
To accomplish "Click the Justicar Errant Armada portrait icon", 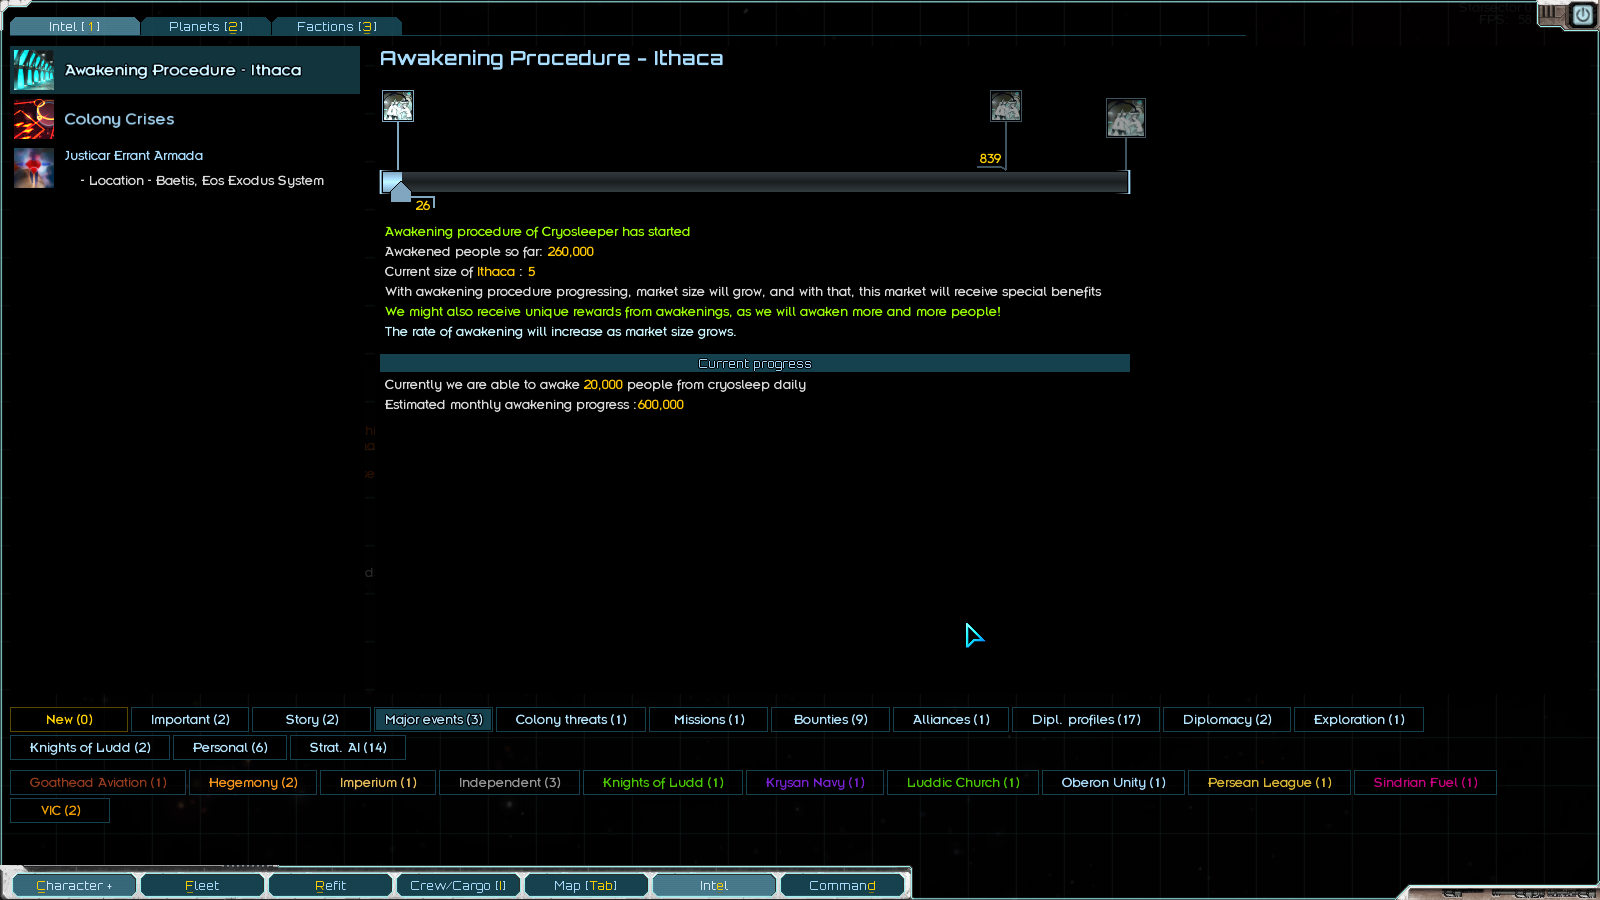I will [33, 168].
